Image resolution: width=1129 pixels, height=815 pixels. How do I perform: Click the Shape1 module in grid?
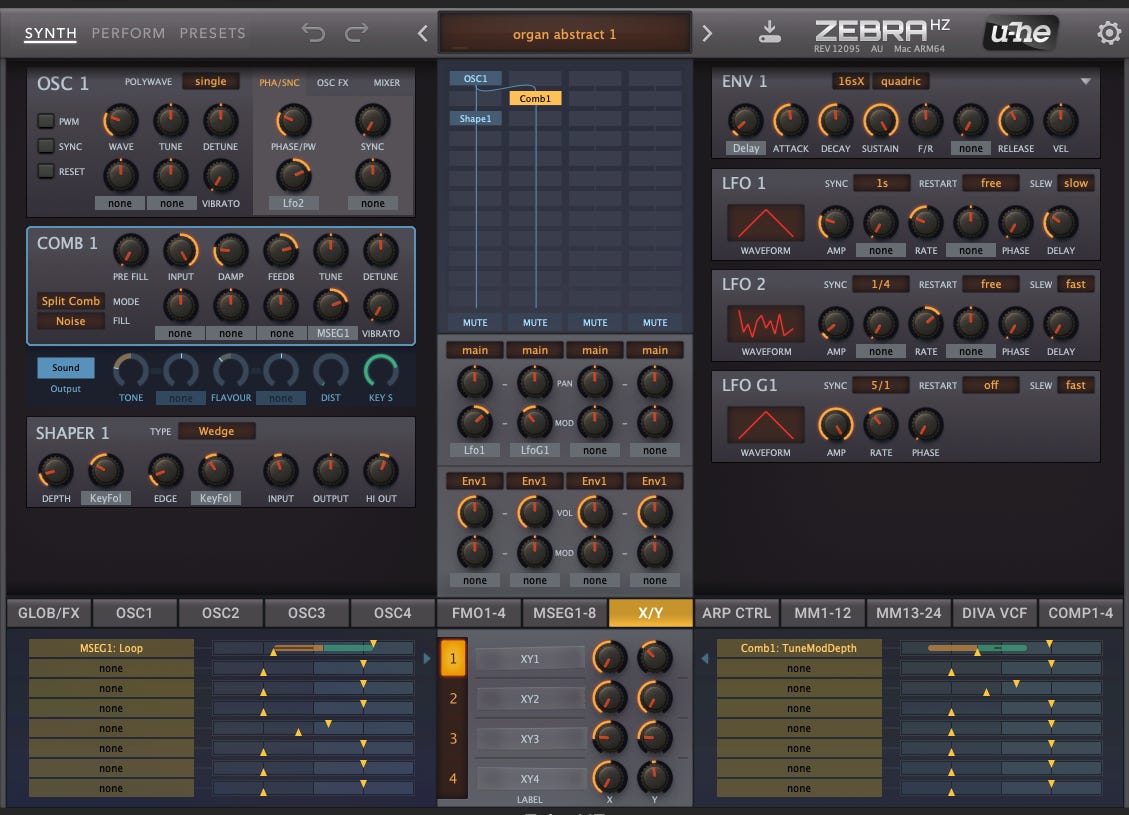475,119
